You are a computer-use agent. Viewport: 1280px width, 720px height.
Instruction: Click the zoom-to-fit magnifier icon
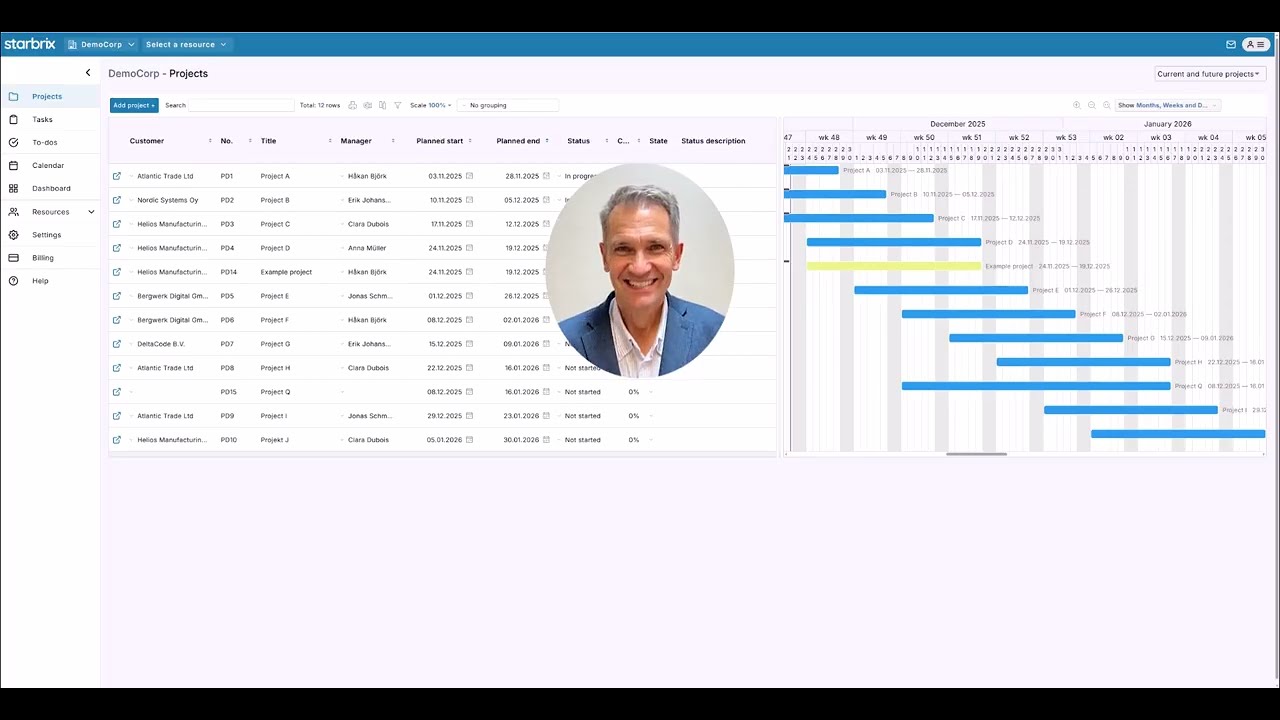tap(1107, 105)
